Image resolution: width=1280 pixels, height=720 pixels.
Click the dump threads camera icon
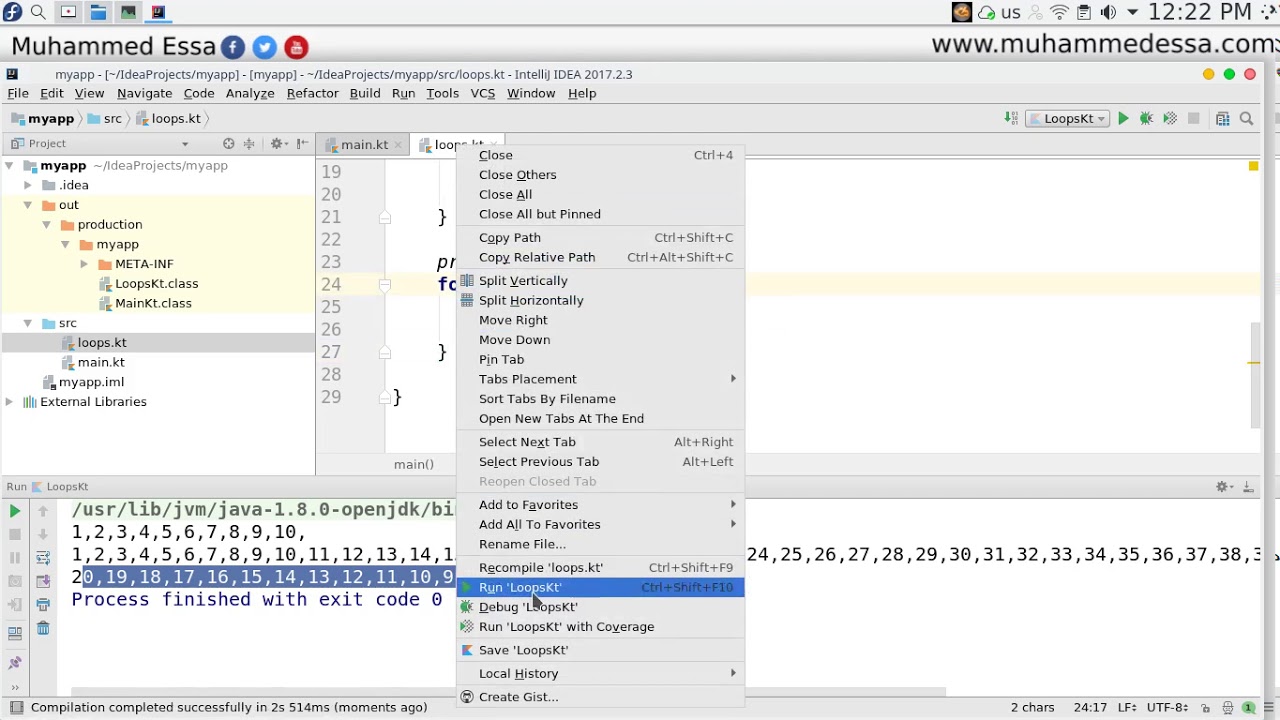point(15,582)
